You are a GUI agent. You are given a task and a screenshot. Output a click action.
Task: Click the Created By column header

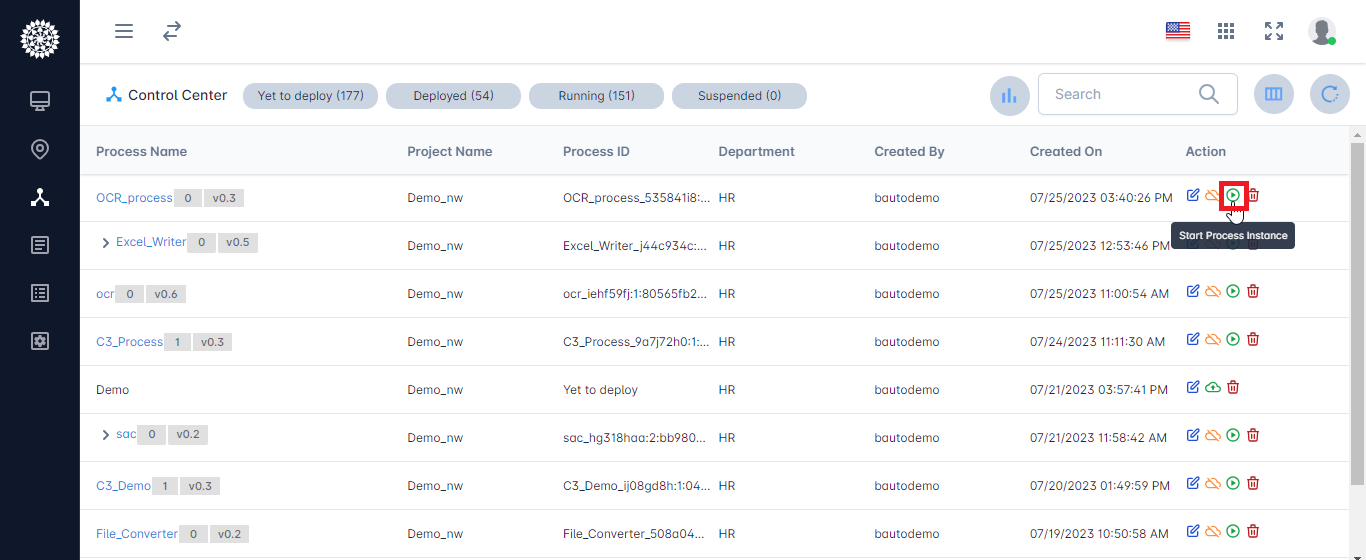click(x=909, y=152)
